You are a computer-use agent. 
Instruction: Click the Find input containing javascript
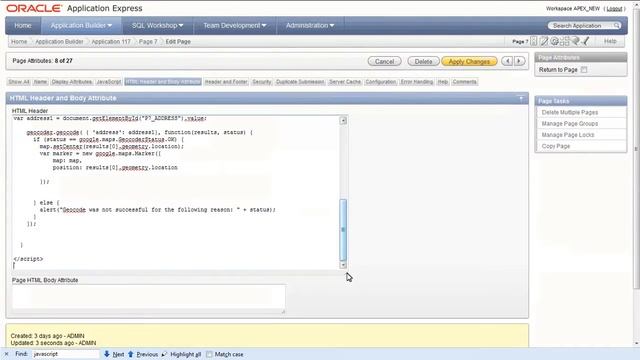(65, 354)
